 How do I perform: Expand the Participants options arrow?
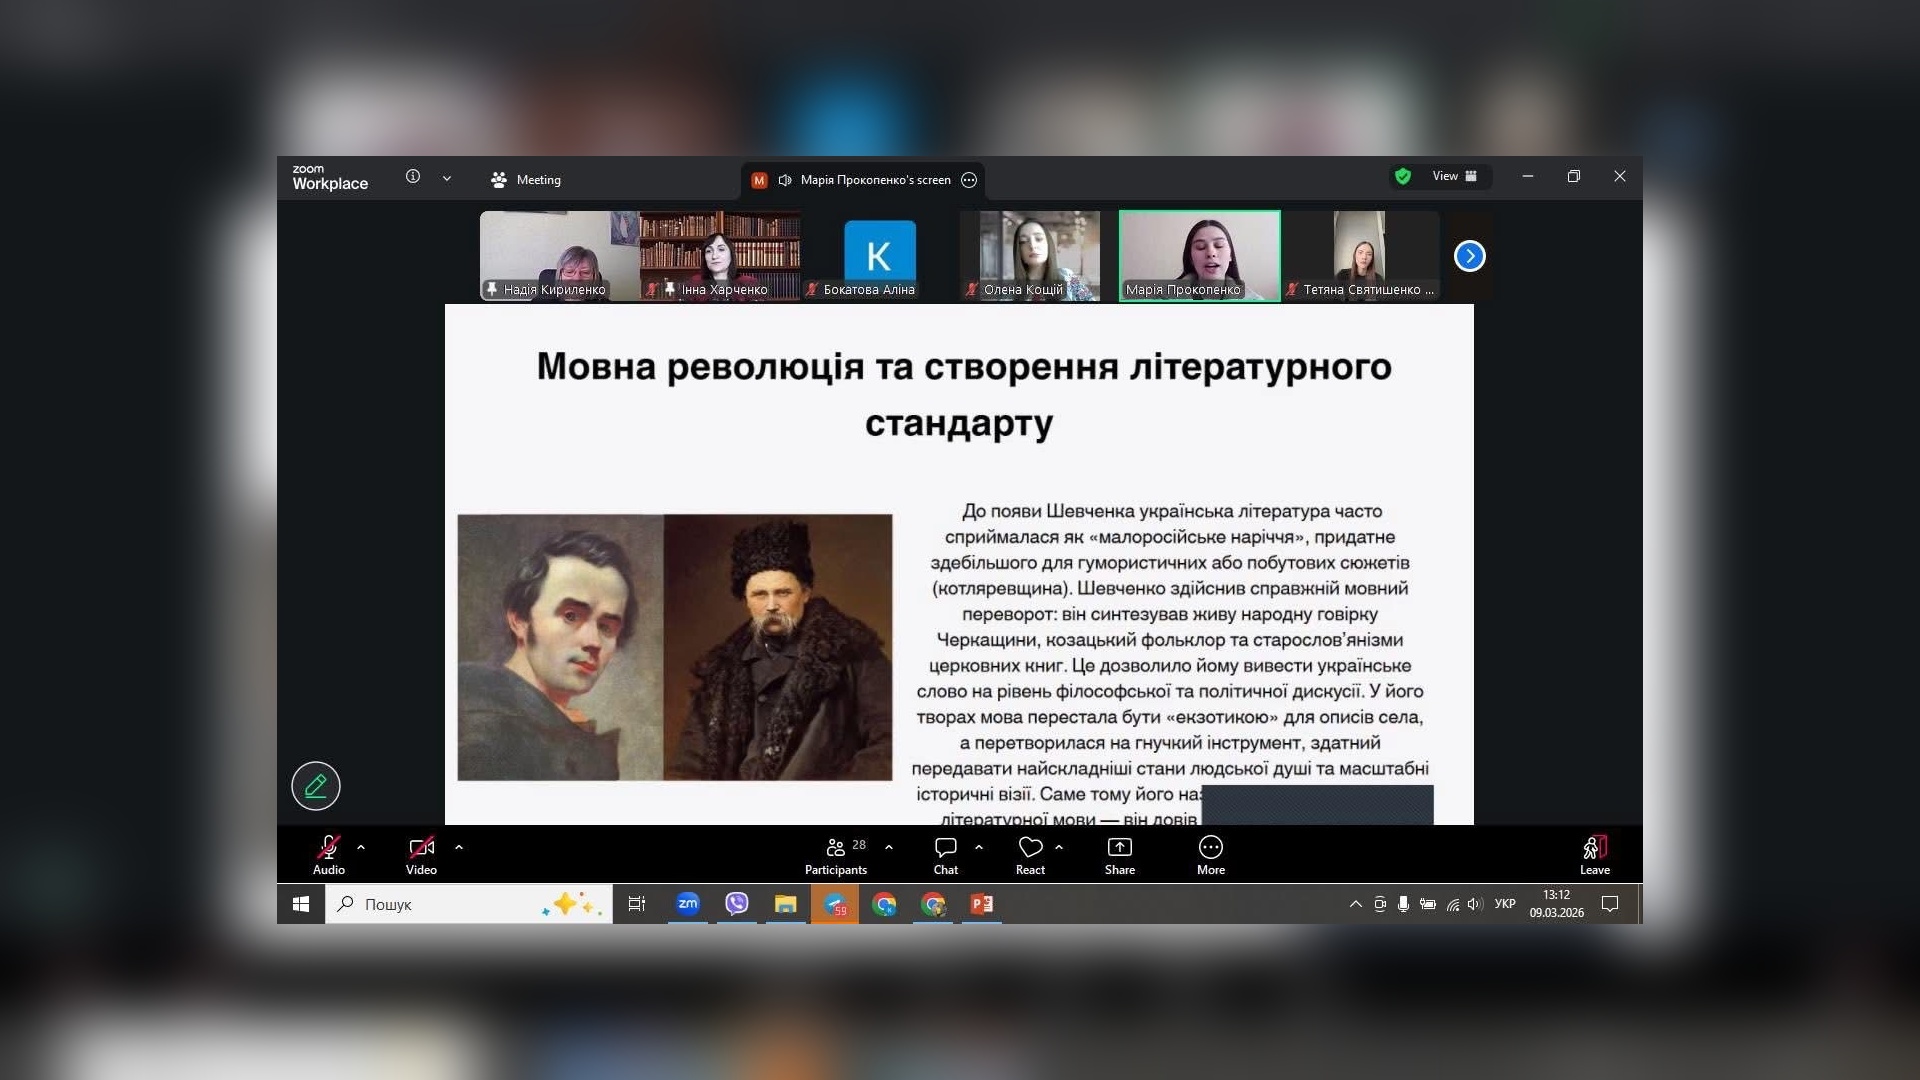pos(889,847)
